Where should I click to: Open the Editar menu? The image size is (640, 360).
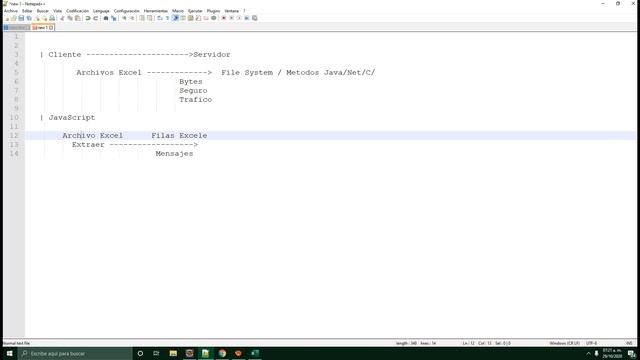coord(27,11)
